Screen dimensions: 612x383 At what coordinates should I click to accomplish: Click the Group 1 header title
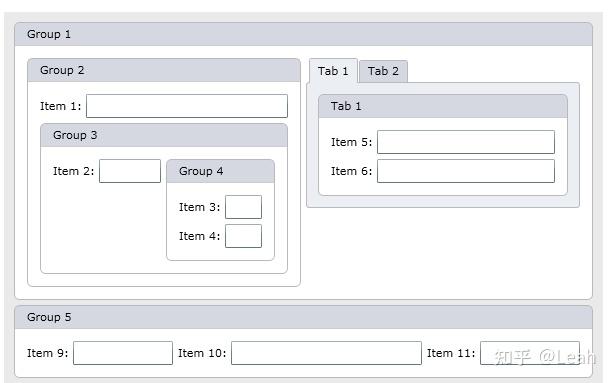coord(49,34)
